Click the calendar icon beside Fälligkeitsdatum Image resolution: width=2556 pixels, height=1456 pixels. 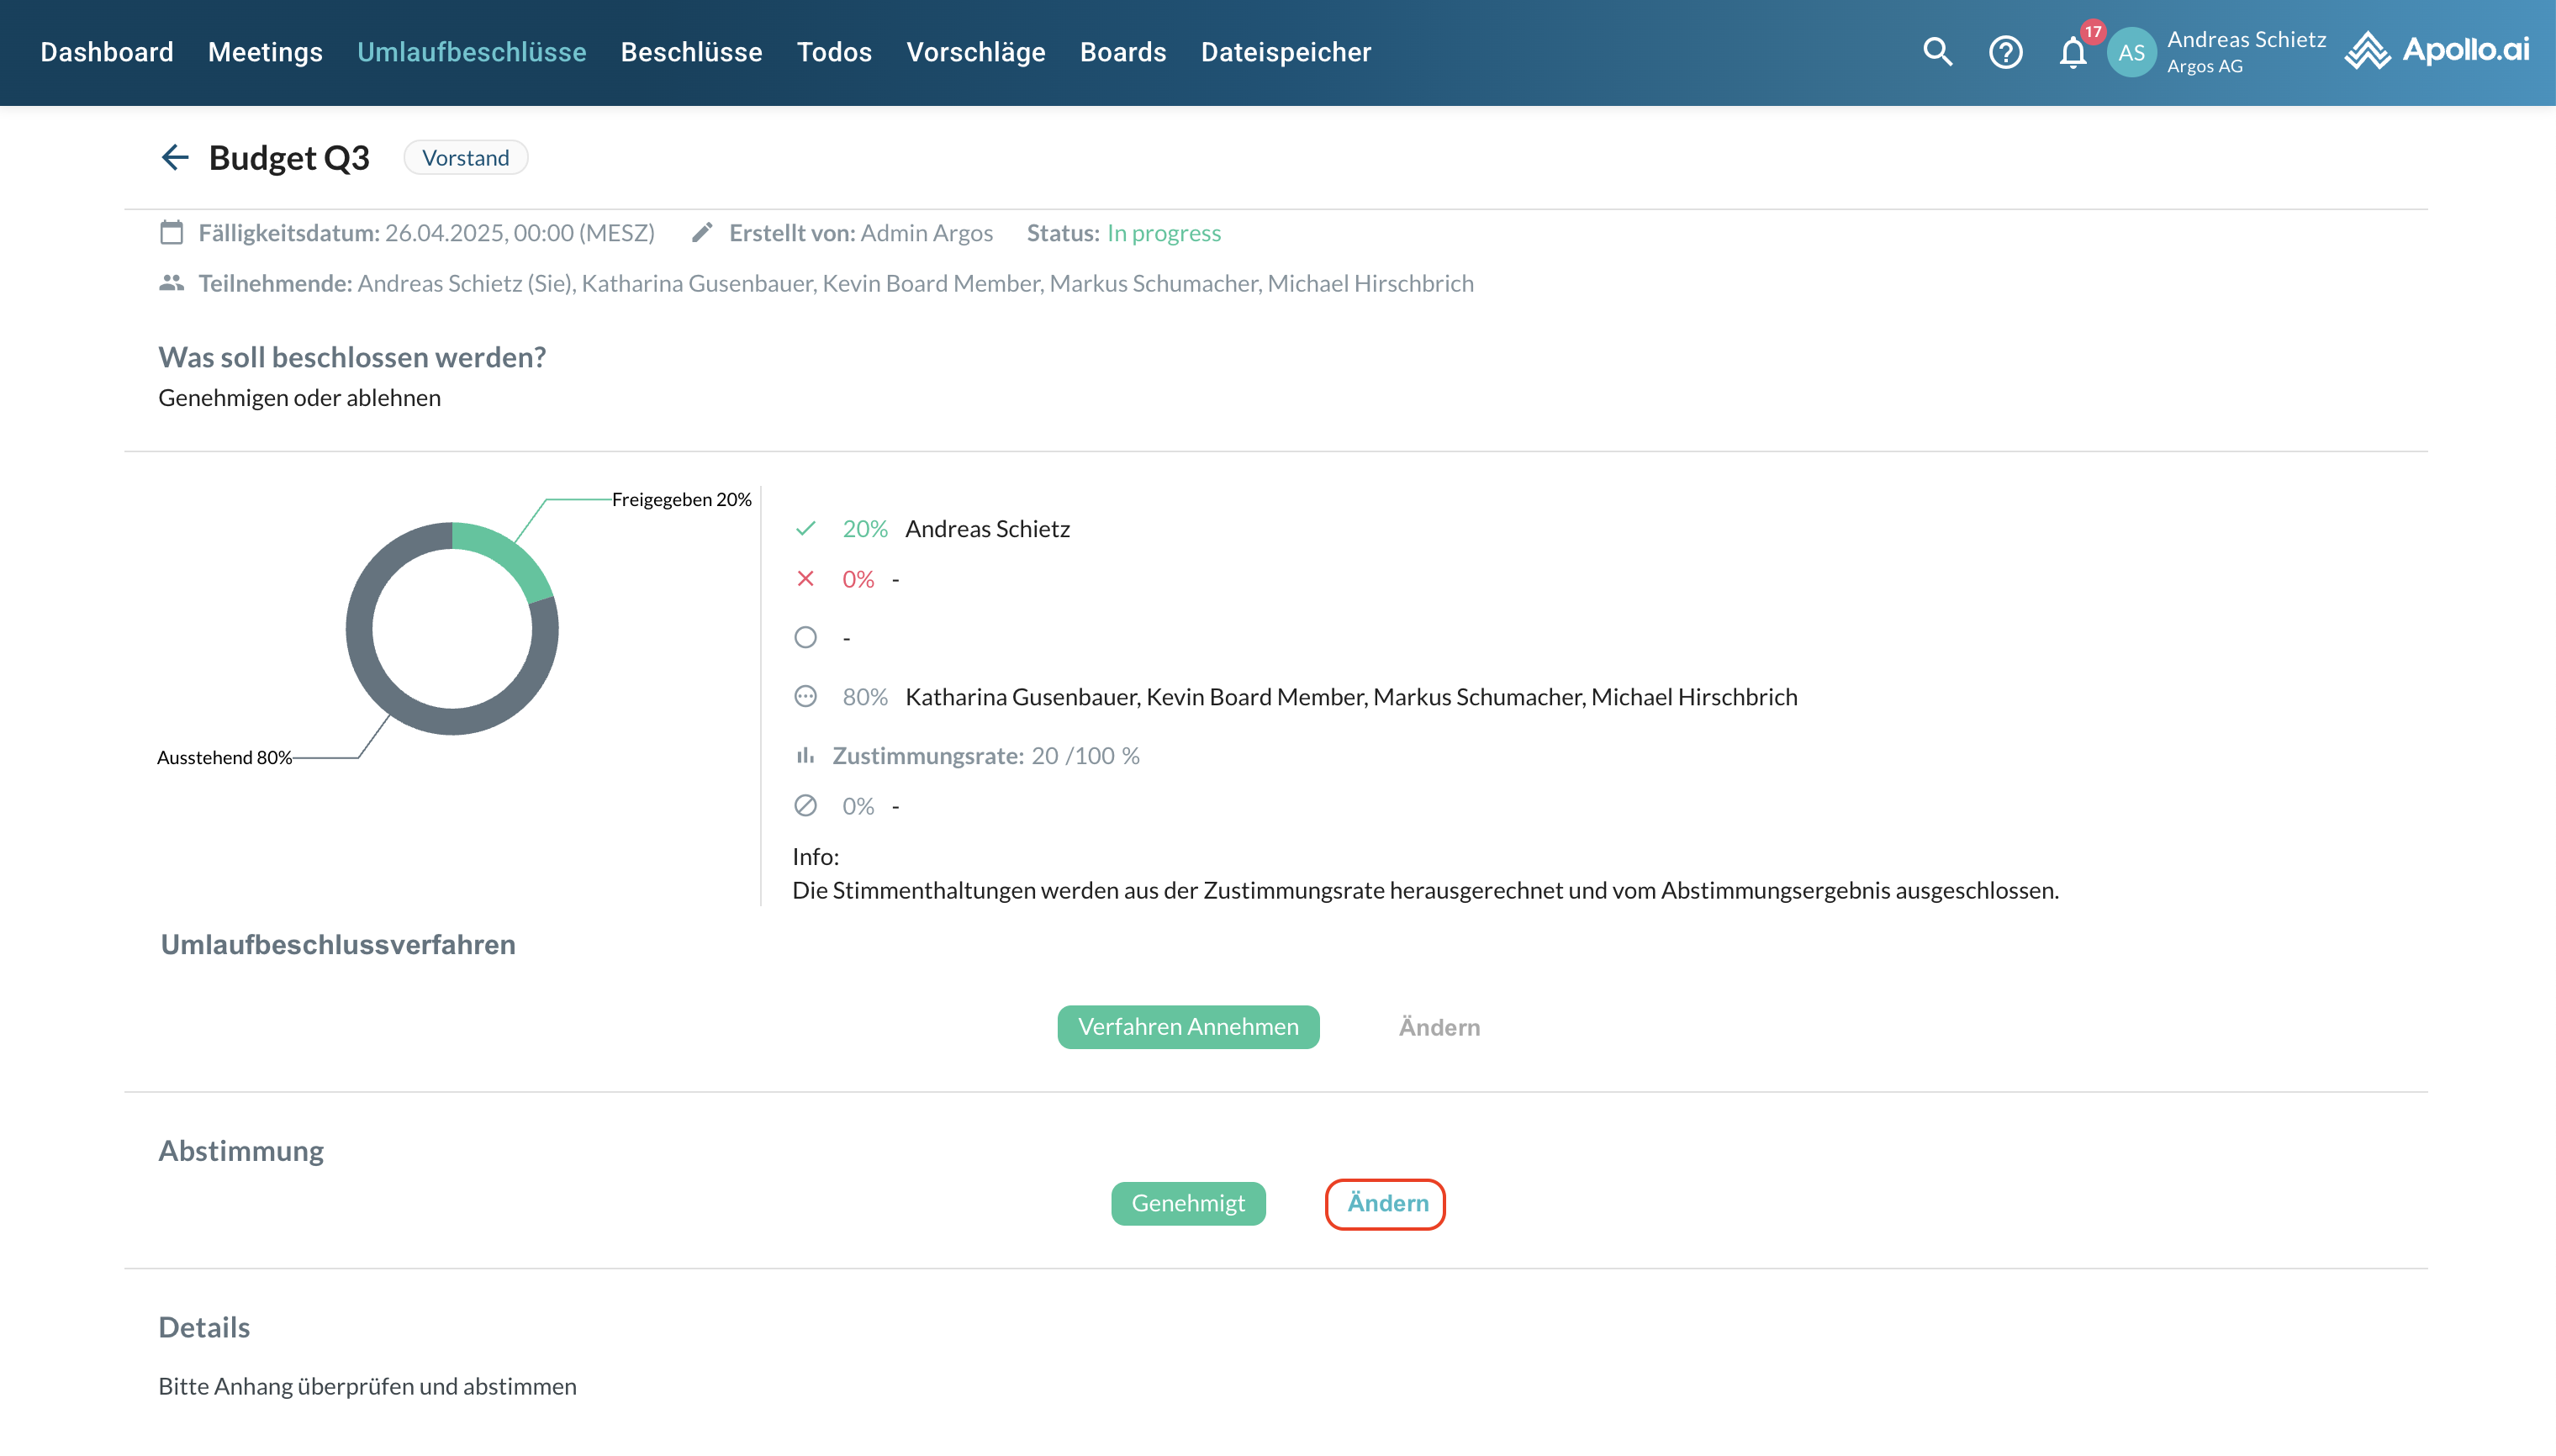pos(172,233)
